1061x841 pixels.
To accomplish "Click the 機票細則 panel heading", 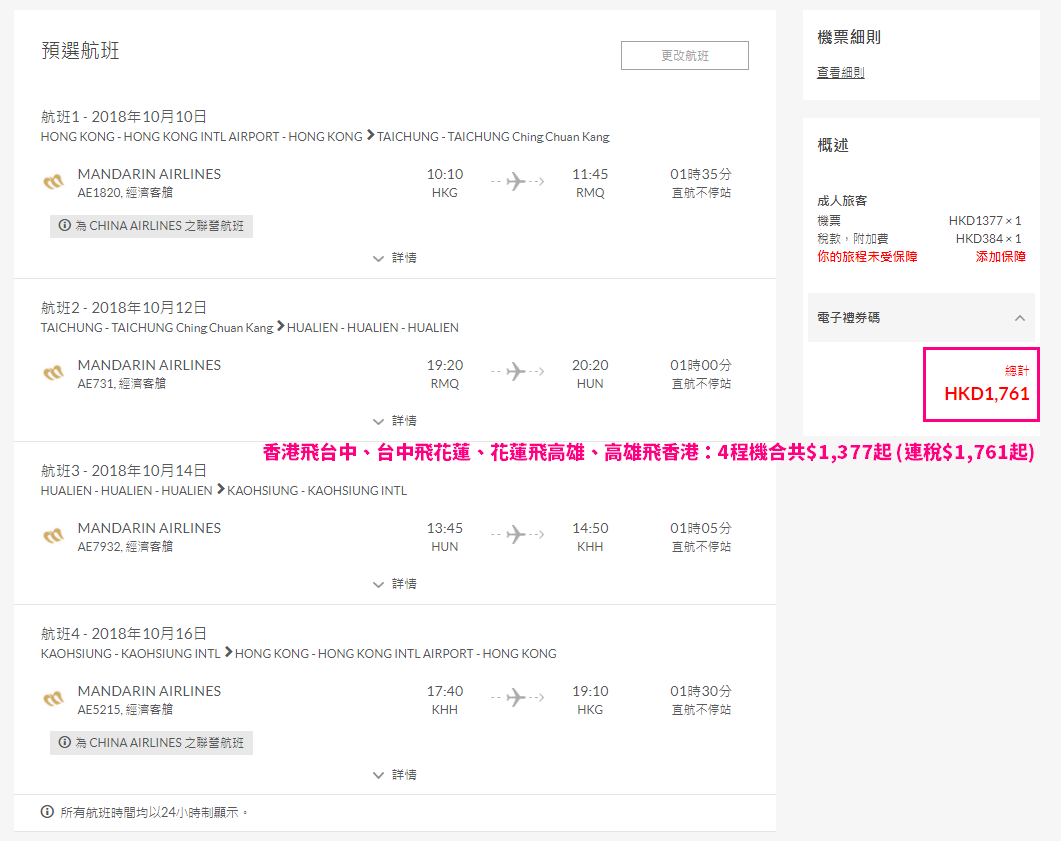I will [849, 37].
